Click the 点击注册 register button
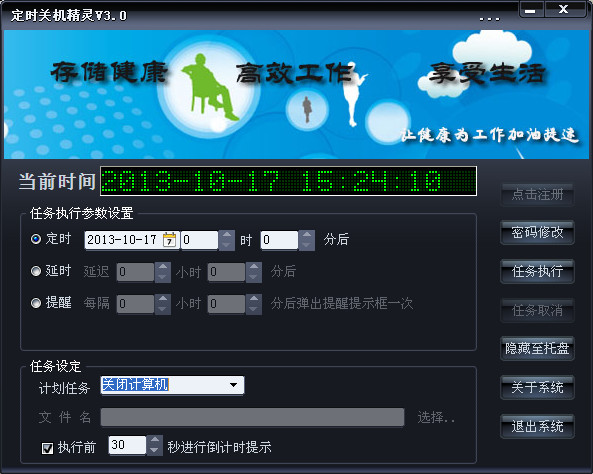 point(537,194)
